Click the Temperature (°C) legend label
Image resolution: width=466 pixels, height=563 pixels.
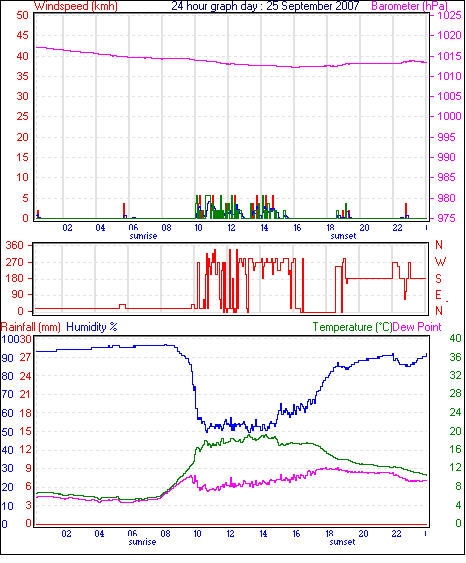[x=352, y=327]
